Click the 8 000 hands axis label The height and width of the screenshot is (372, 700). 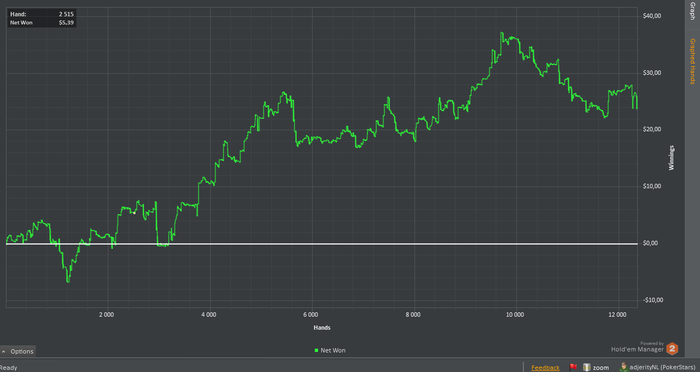[413, 314]
